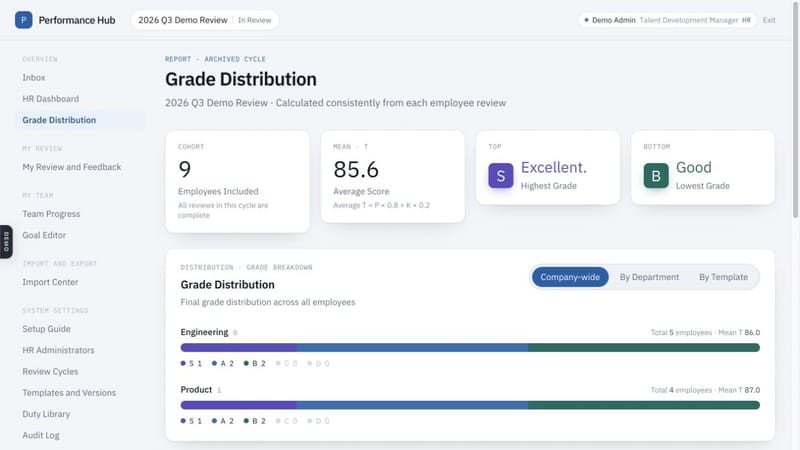Click the Grade Distribution page heading
Screen dimensions: 800x450
tap(241, 80)
